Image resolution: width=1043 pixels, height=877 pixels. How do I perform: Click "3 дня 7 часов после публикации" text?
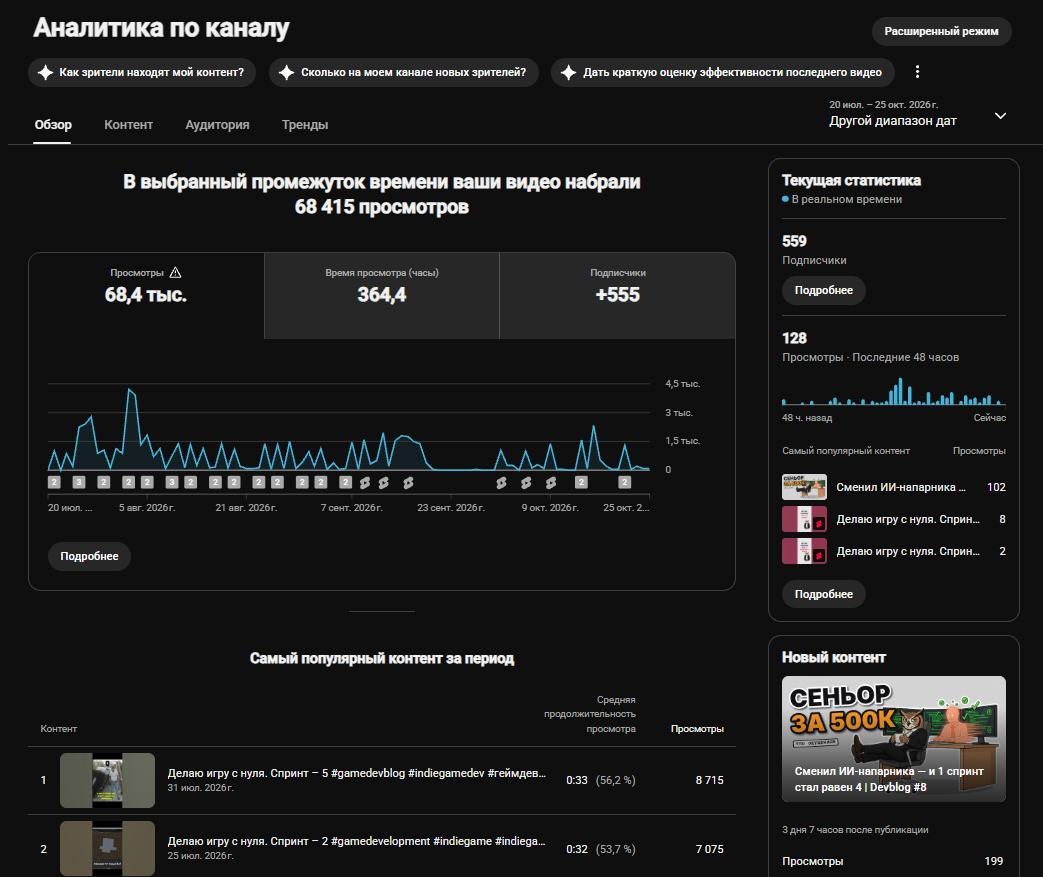[855, 830]
